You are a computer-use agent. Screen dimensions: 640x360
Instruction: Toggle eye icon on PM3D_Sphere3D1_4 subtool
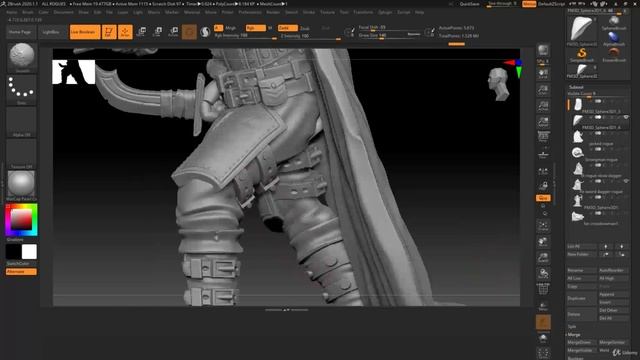[626, 118]
